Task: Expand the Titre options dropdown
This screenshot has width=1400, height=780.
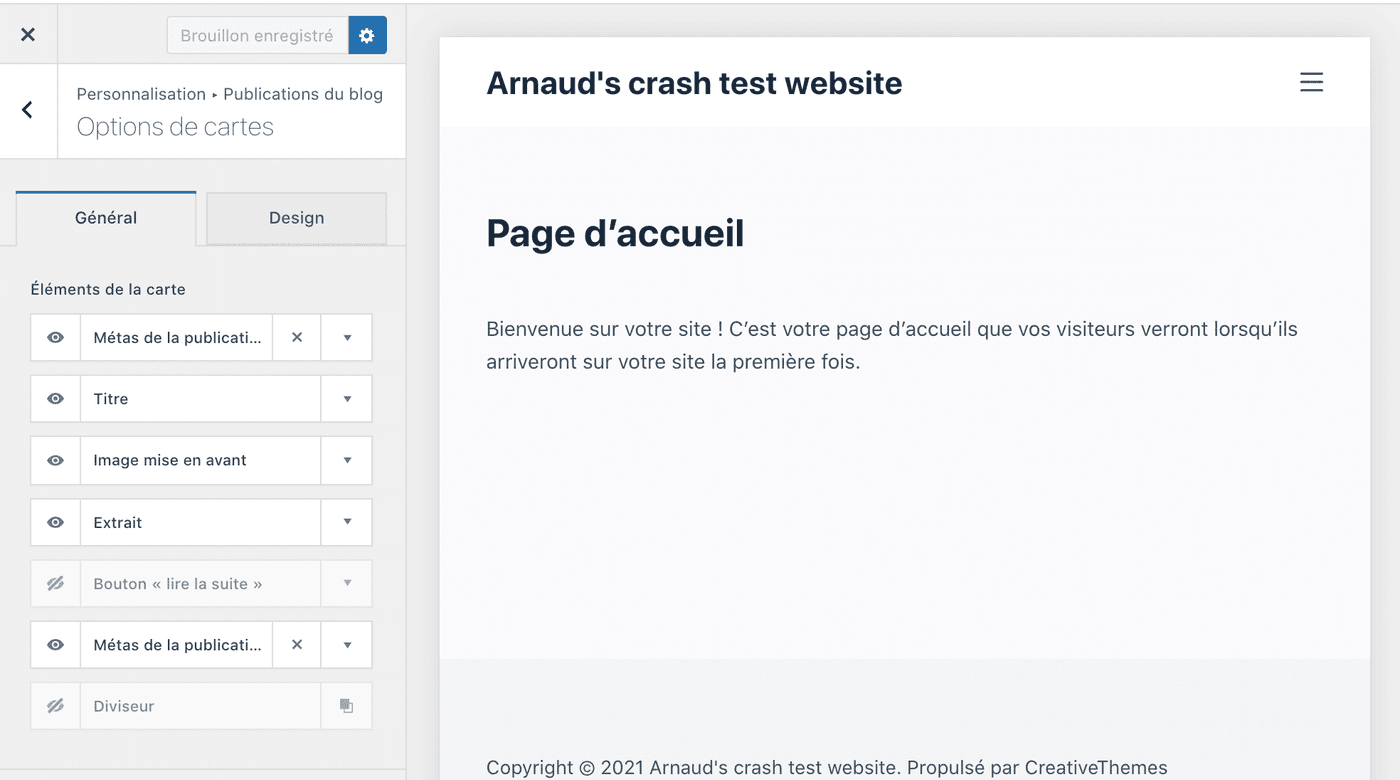Action: pyautogui.click(x=347, y=399)
